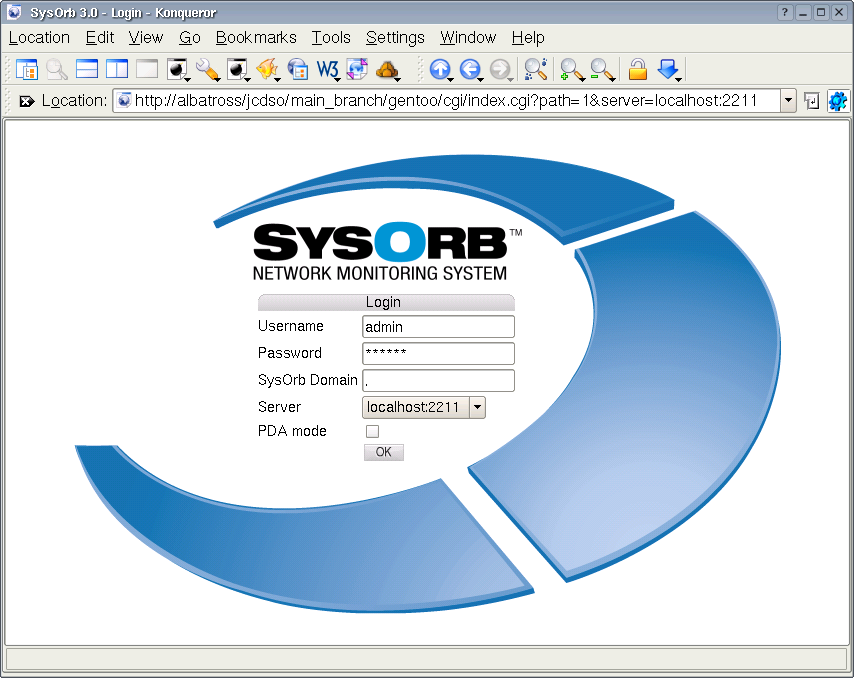Click the split view left/right icon
This screenshot has height=678, width=854.
[117, 69]
